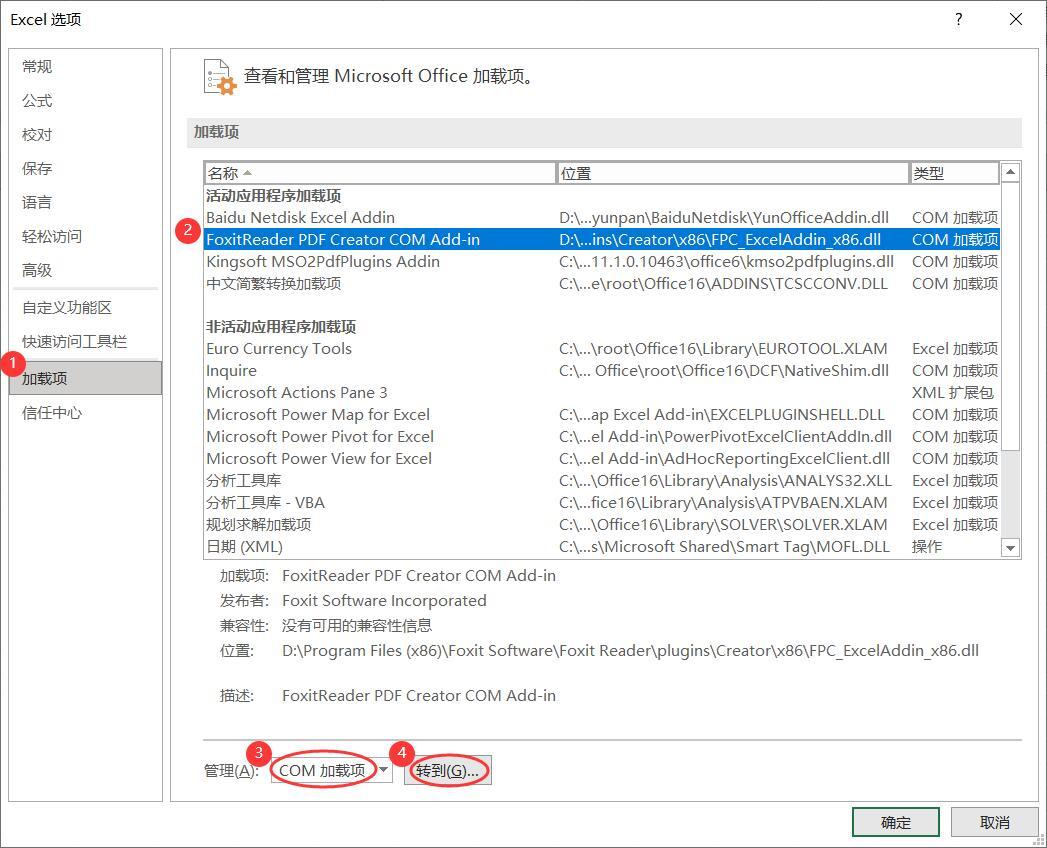Click the add-ins gear icon in header
1047x848 pixels.
pos(220,77)
